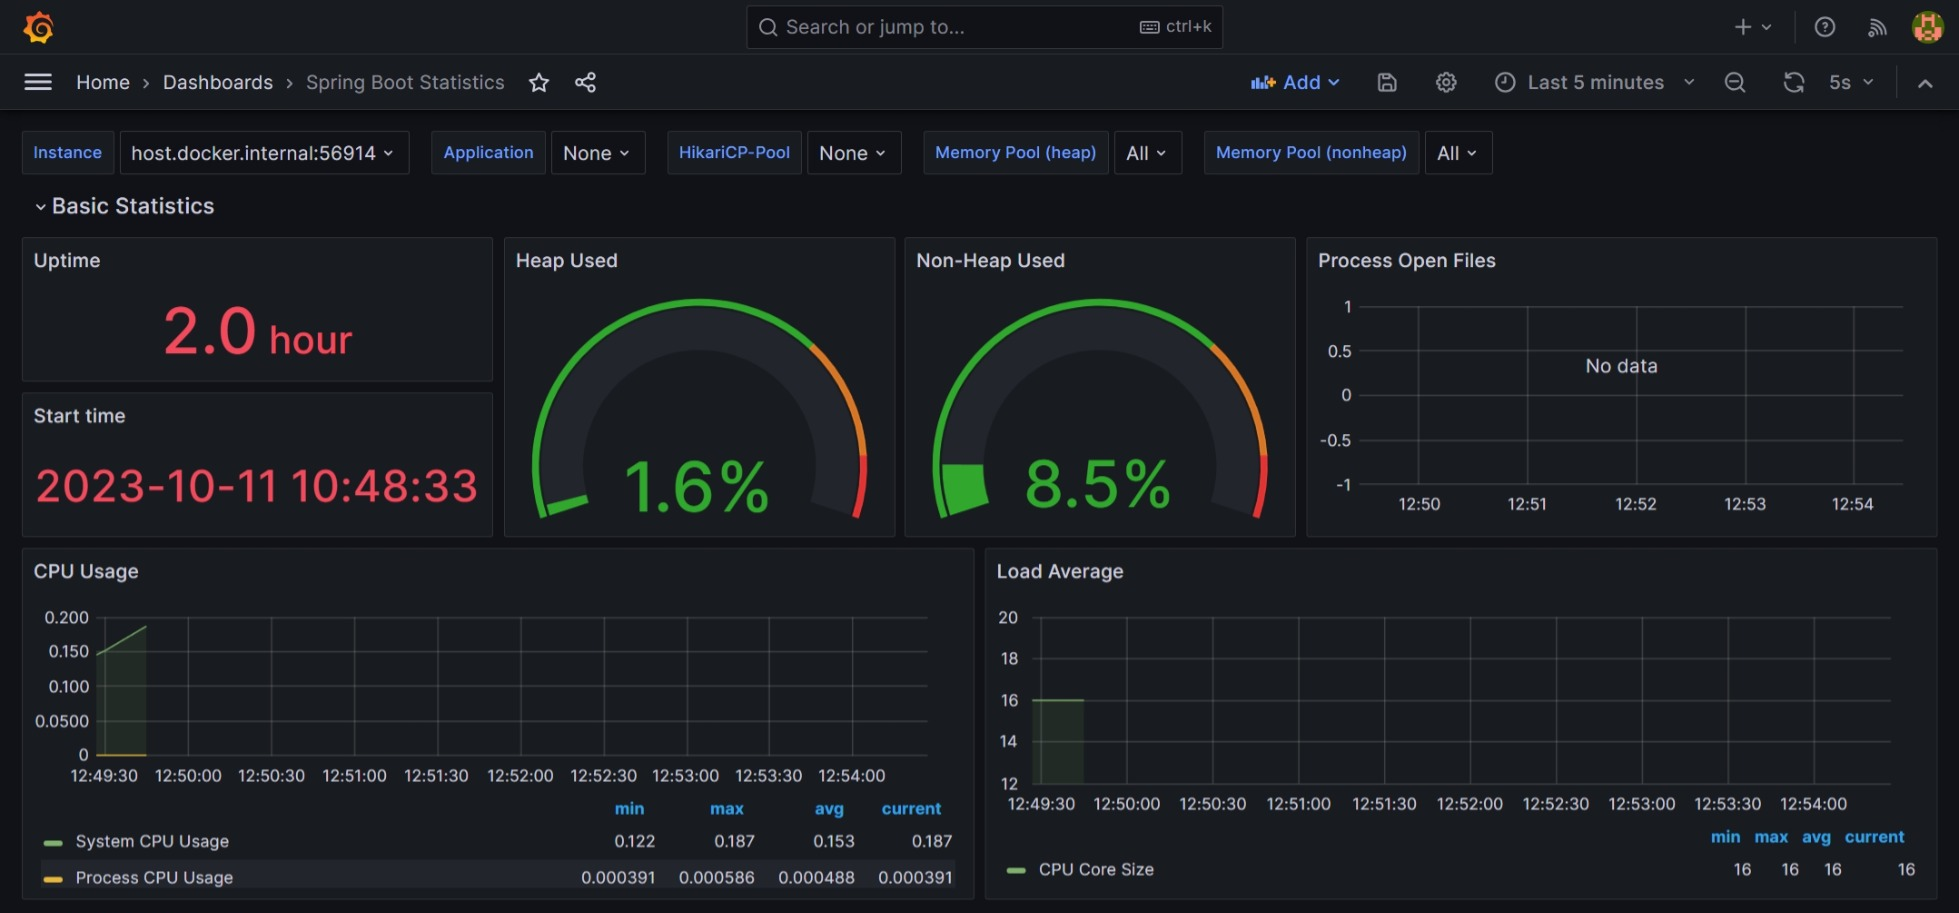Open the Uptime panel title menu

click(67, 261)
